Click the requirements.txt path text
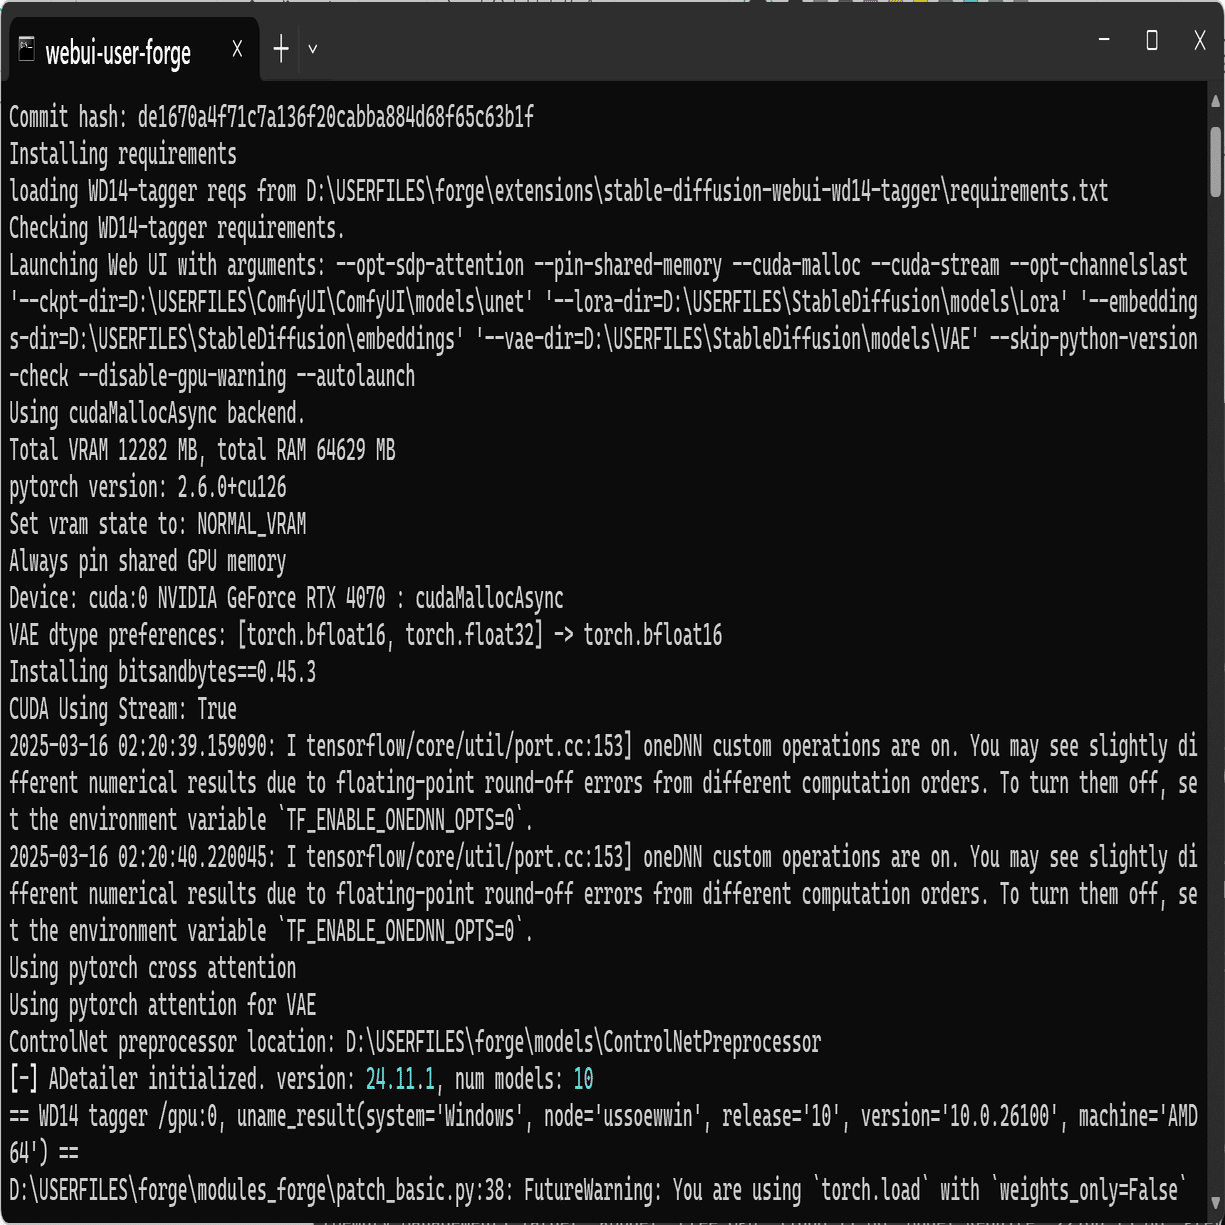This screenshot has height=1225, width=1225. (x=1029, y=192)
